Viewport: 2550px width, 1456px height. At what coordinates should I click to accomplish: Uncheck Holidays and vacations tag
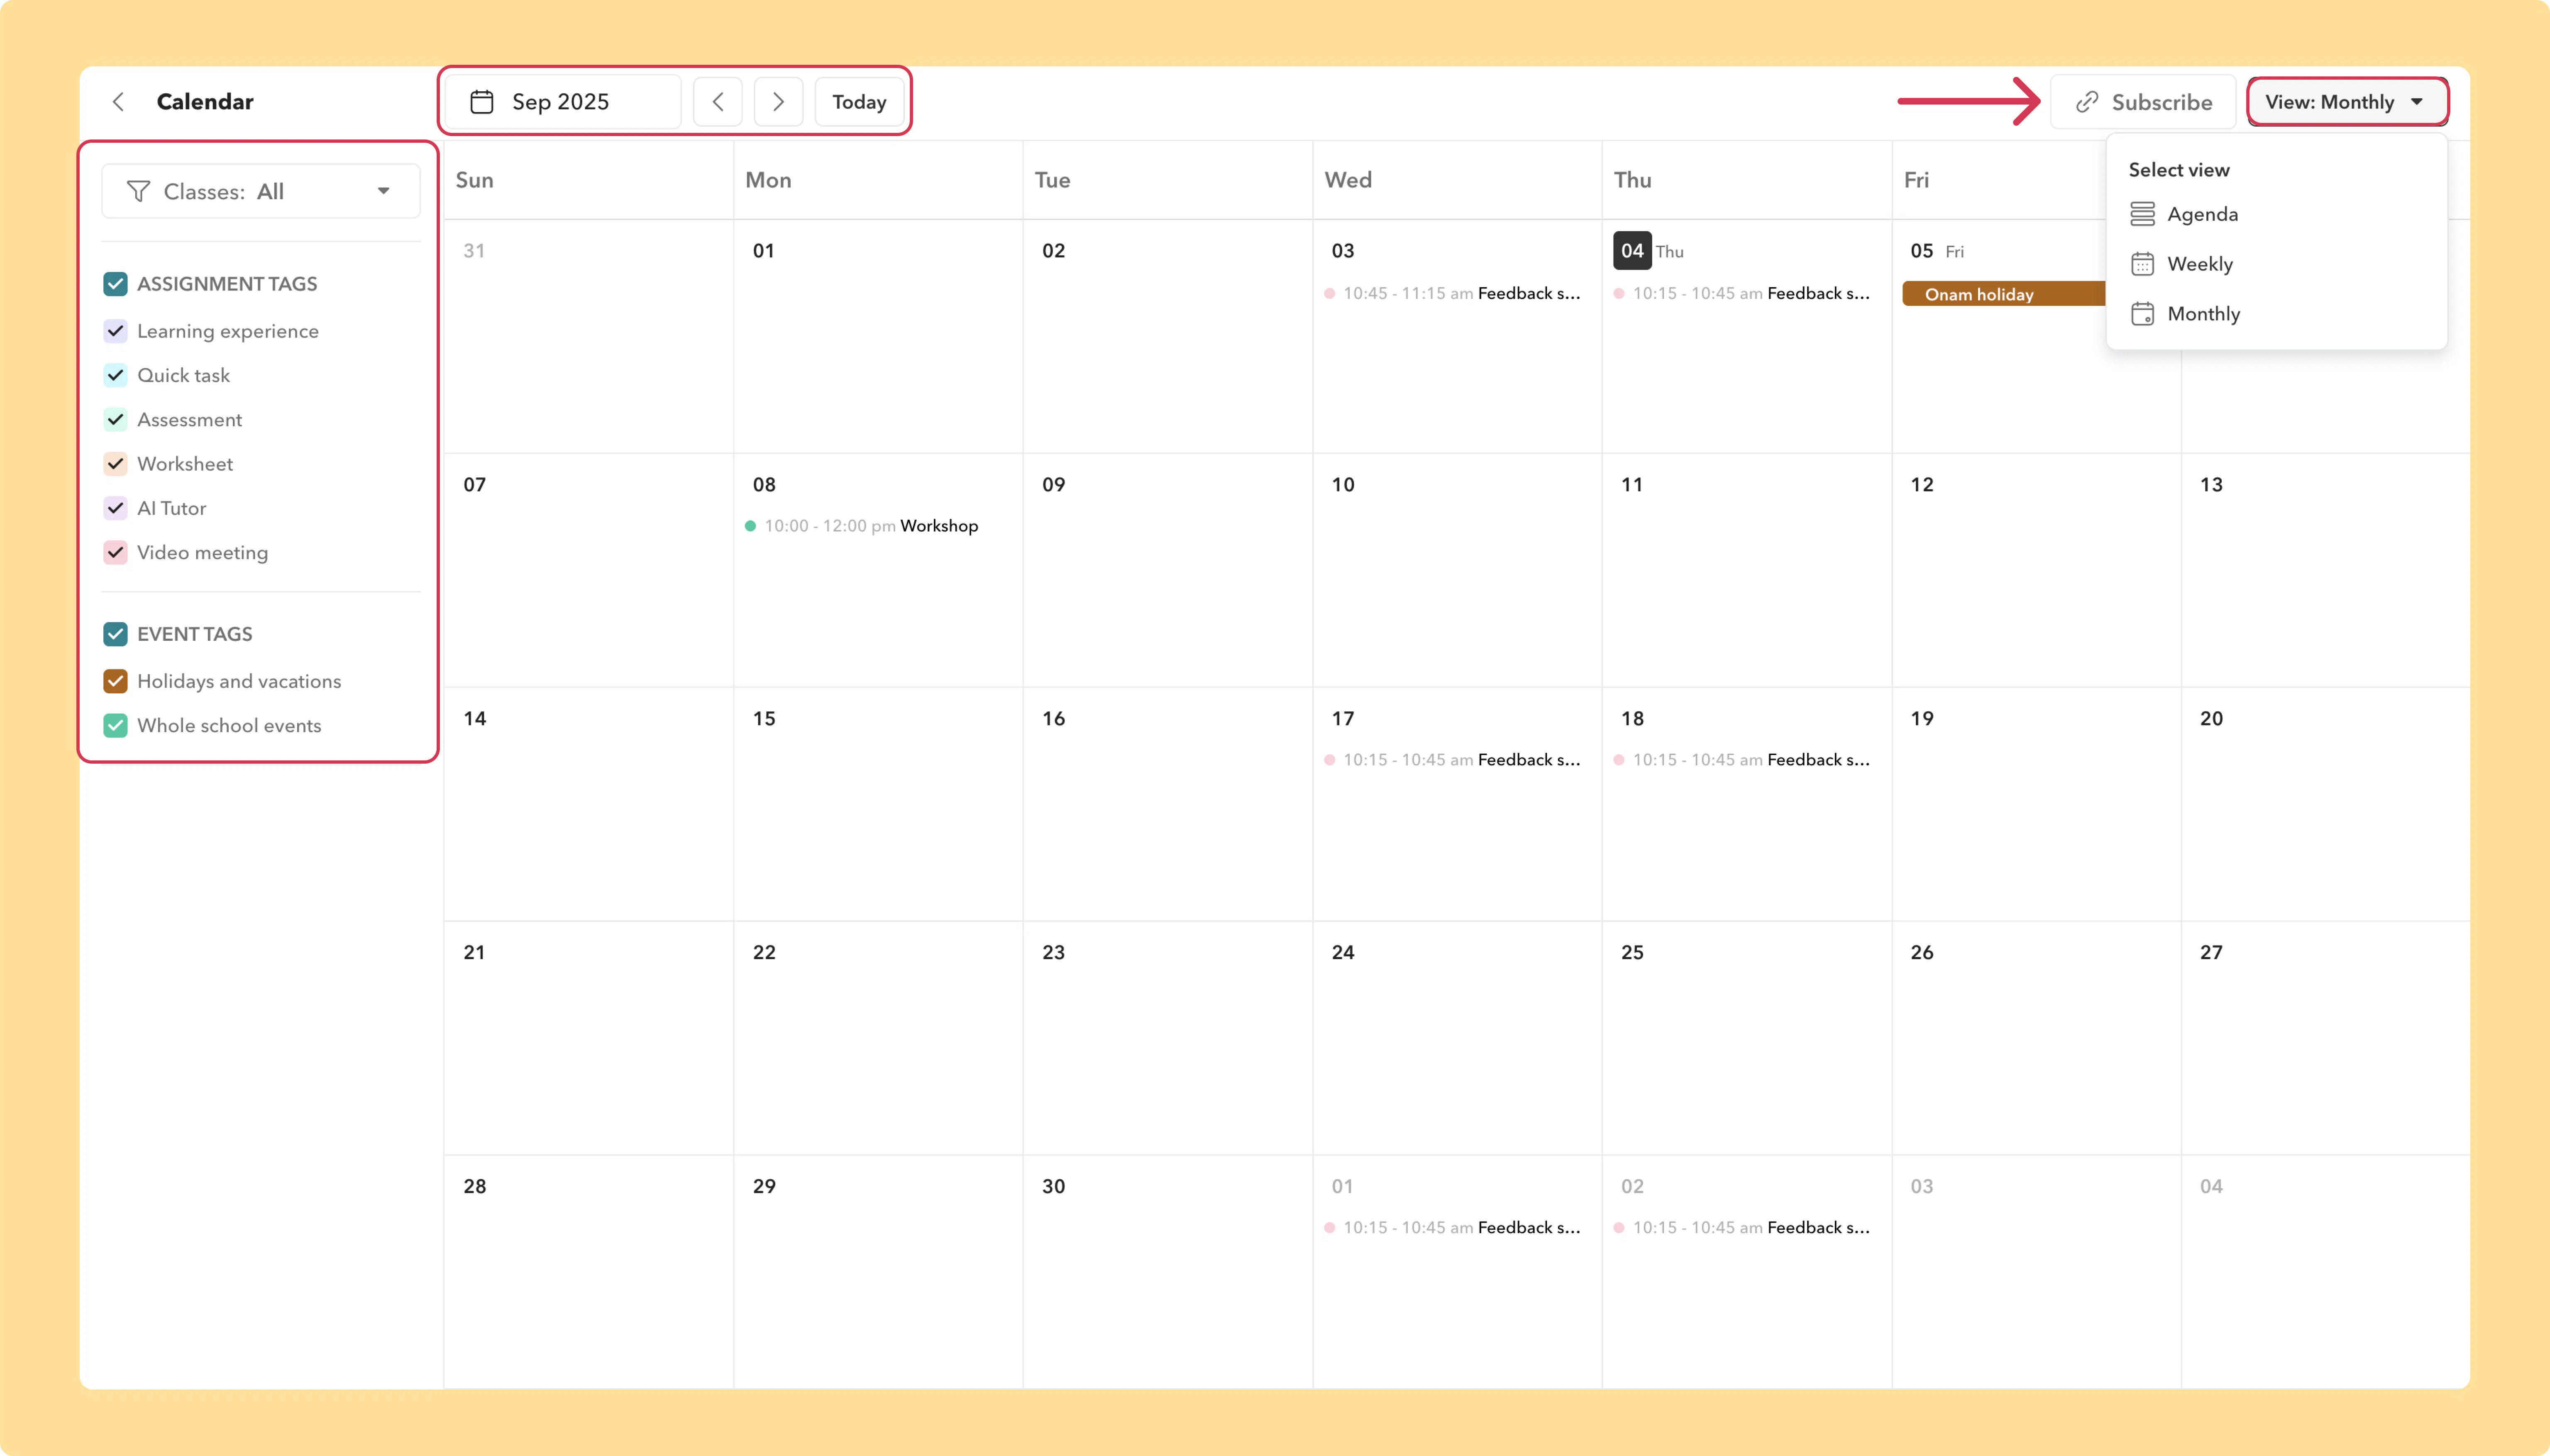point(116,681)
